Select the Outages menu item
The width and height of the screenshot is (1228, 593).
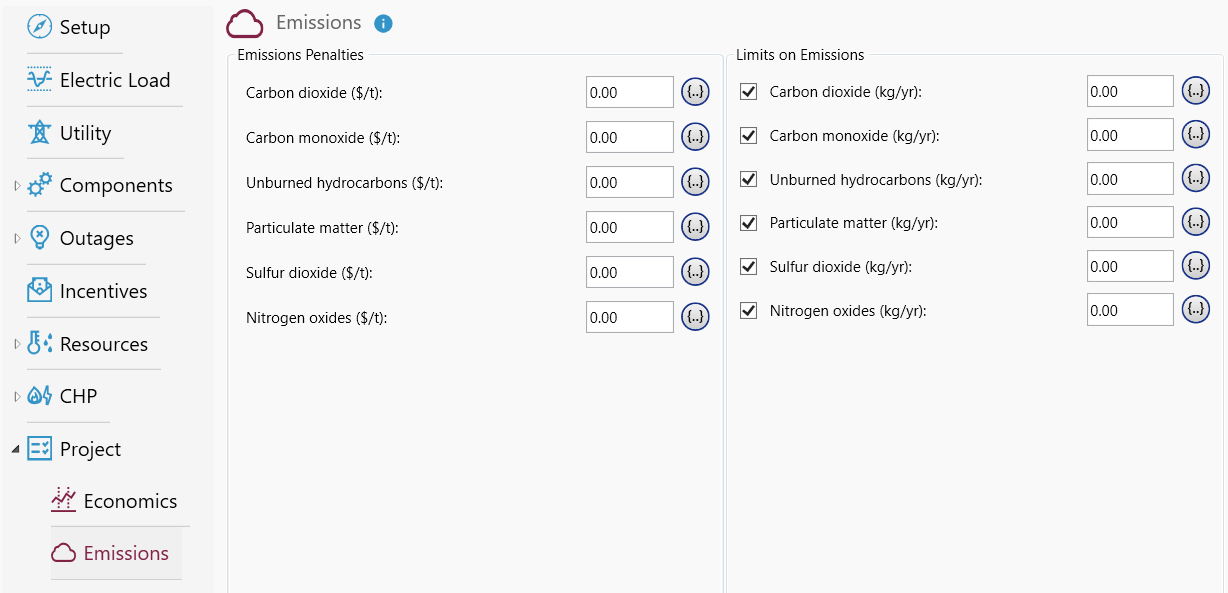pyautogui.click(x=96, y=238)
